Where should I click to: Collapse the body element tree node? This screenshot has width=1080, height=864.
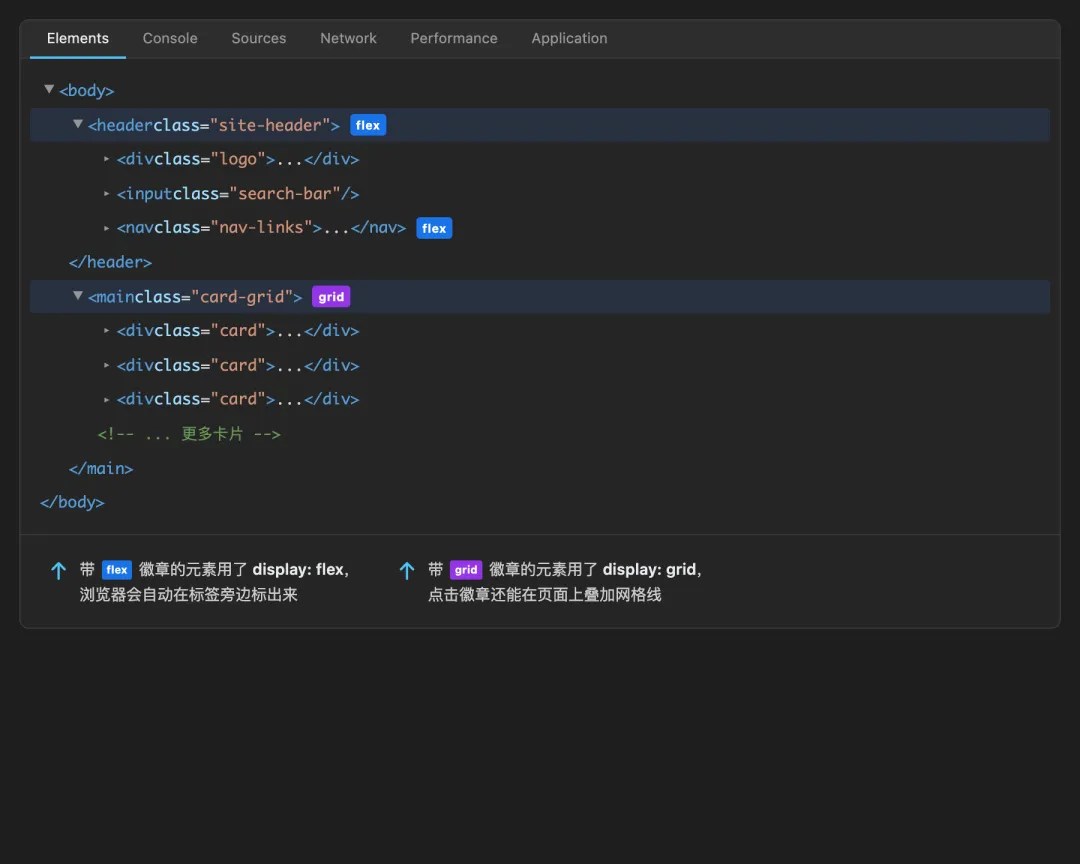(x=49, y=90)
